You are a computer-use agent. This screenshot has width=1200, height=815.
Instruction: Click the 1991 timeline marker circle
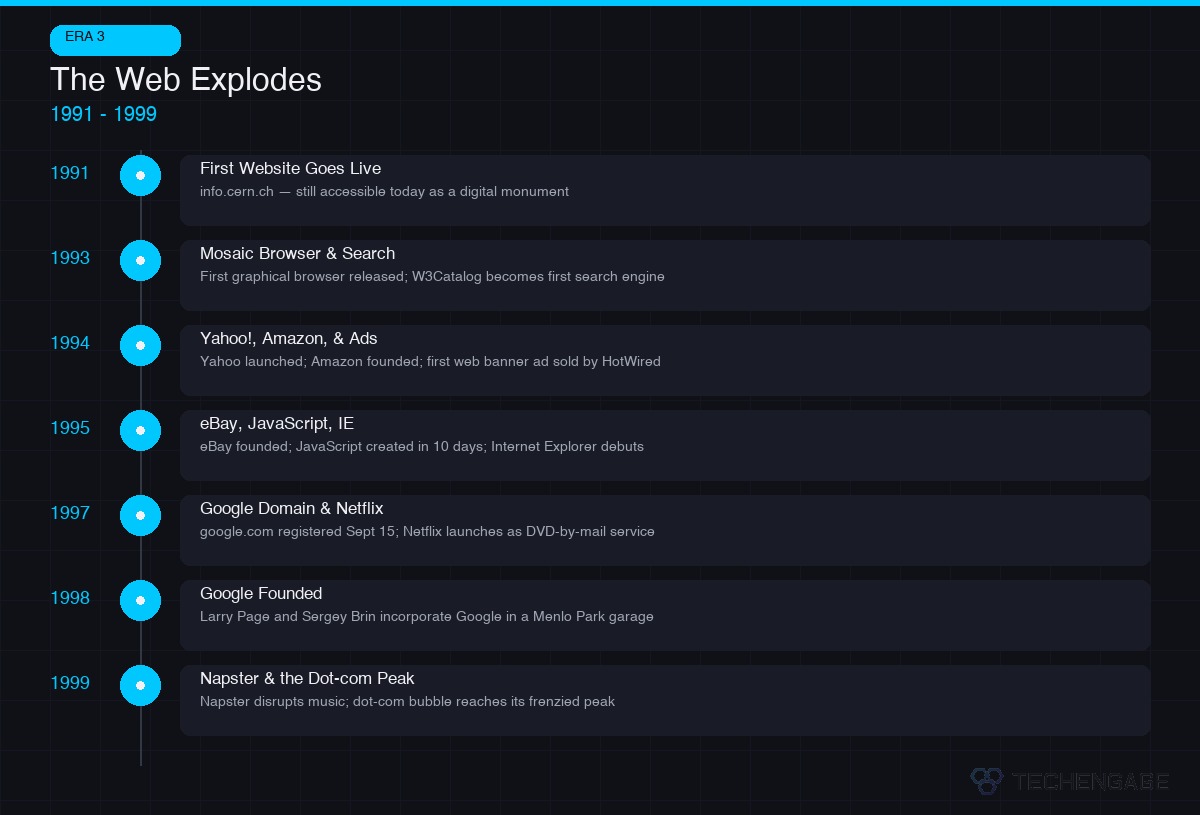point(140,175)
